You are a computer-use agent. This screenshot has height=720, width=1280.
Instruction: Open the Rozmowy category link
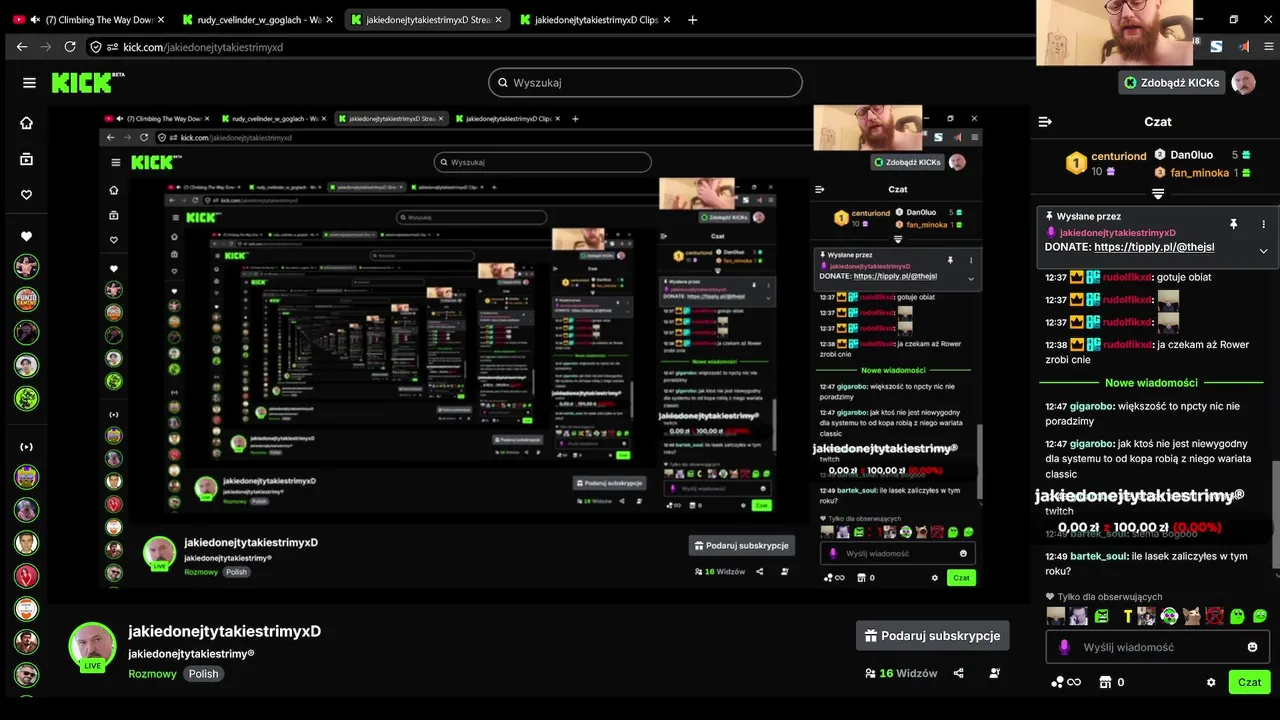coord(152,674)
